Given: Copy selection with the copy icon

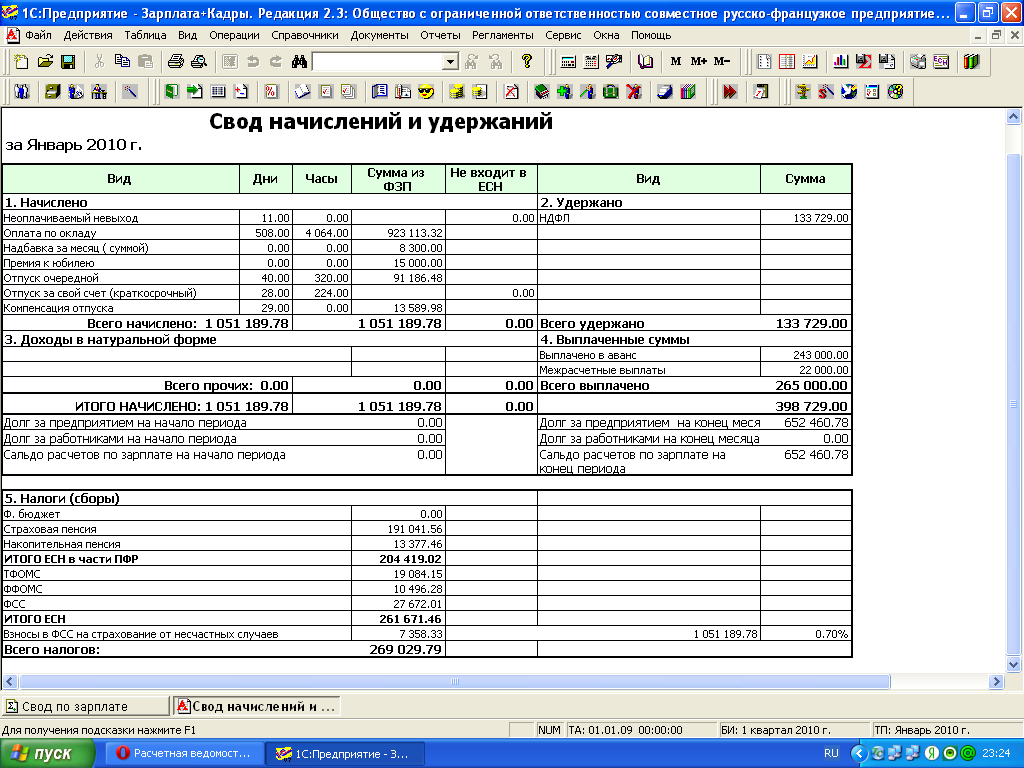Looking at the screenshot, I should (x=122, y=61).
